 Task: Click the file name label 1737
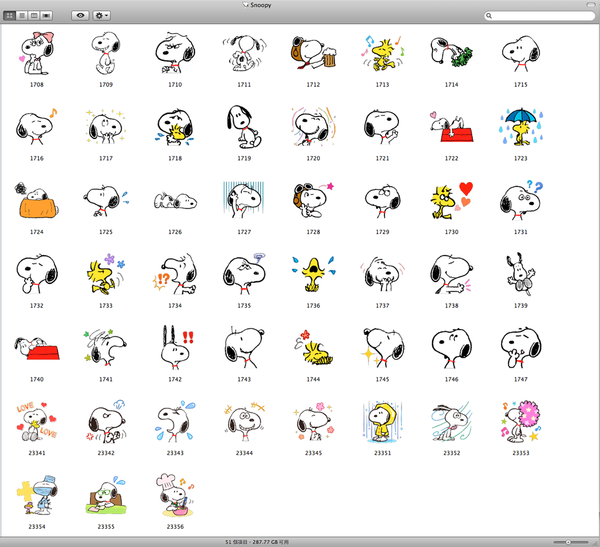382,305
